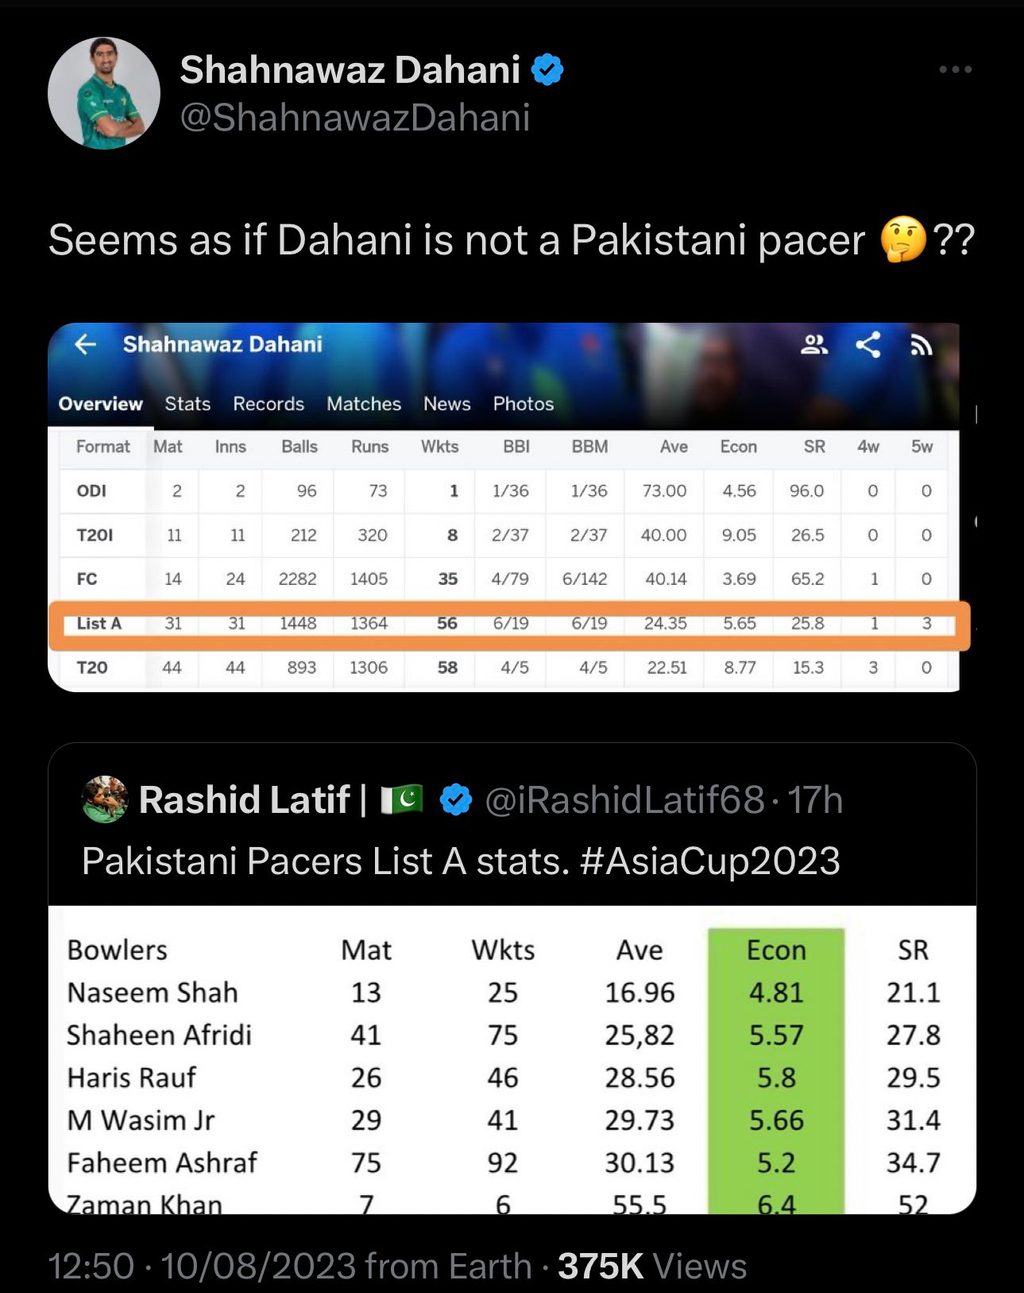Click the @ShahnawazDahani handle

pos(355,118)
